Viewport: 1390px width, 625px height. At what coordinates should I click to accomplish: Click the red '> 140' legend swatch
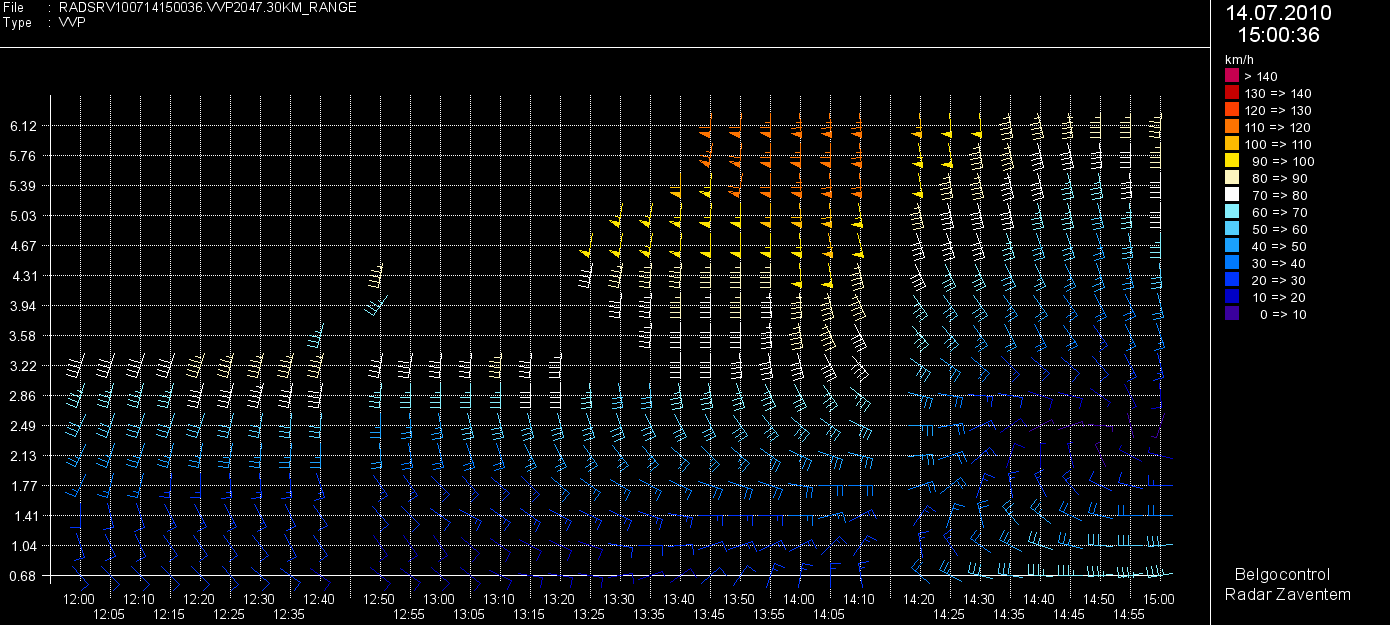coord(1232,76)
